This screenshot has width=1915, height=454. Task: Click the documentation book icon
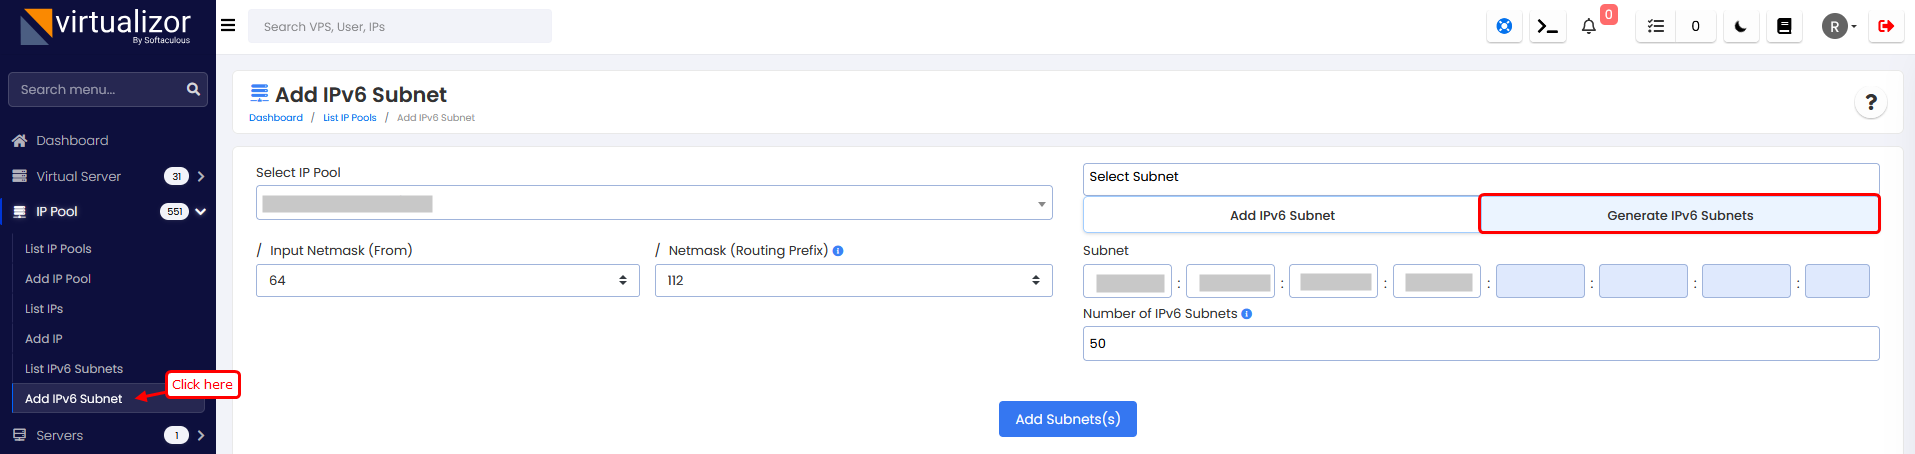[x=1784, y=27]
